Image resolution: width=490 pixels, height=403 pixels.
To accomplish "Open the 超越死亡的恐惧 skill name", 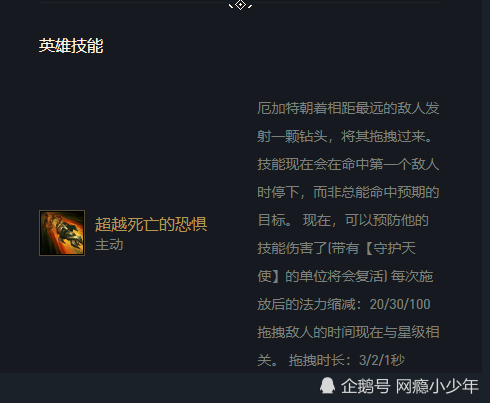I will click(x=151, y=224).
